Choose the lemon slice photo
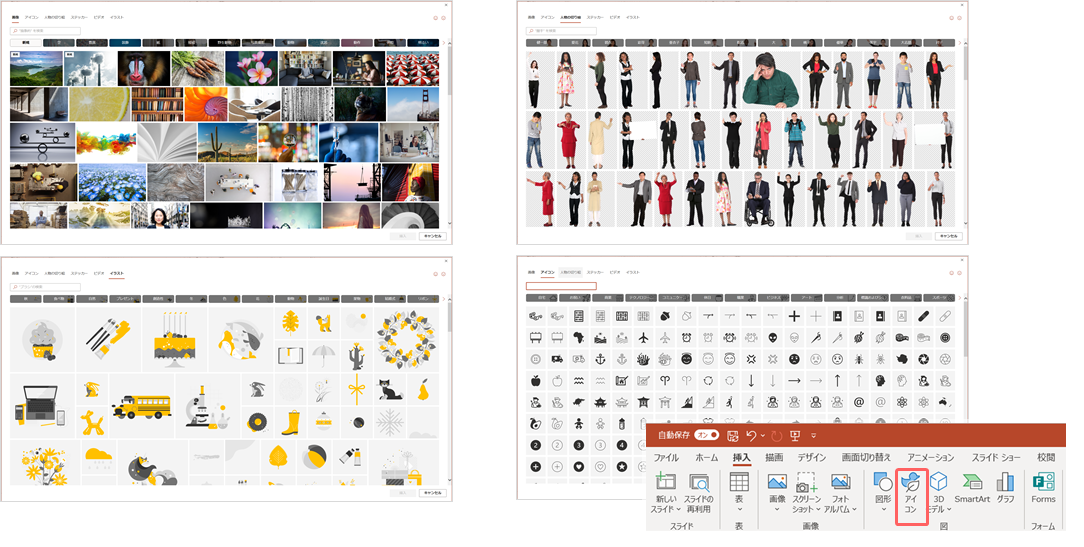Image resolution: width=1084 pixels, height=547 pixels. click(100, 104)
